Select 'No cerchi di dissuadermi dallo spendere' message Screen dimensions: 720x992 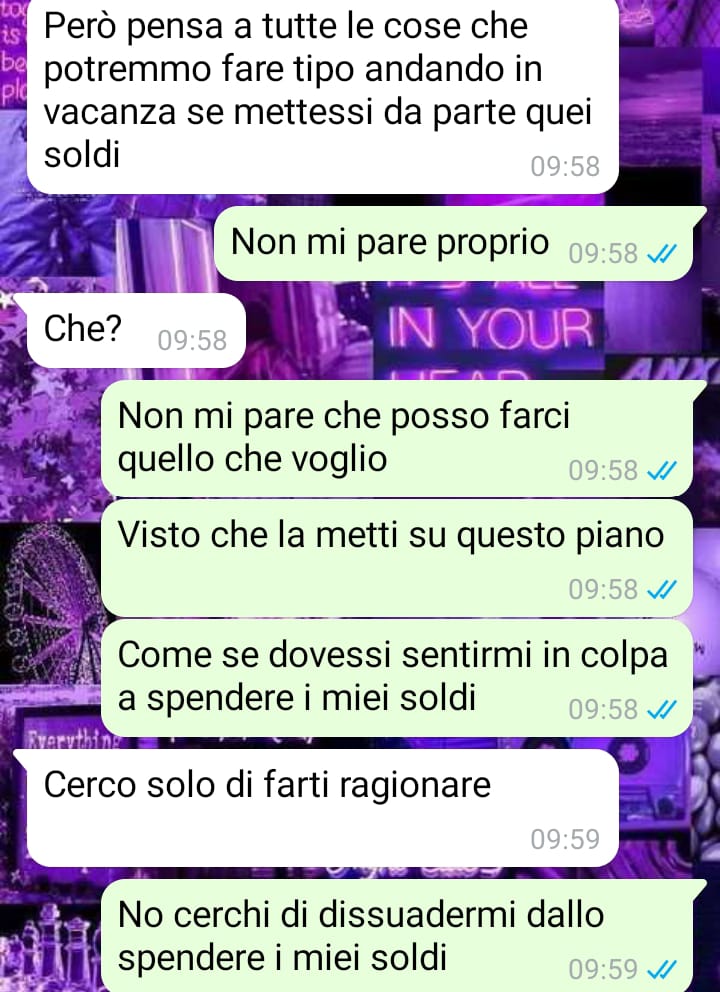(x=403, y=936)
